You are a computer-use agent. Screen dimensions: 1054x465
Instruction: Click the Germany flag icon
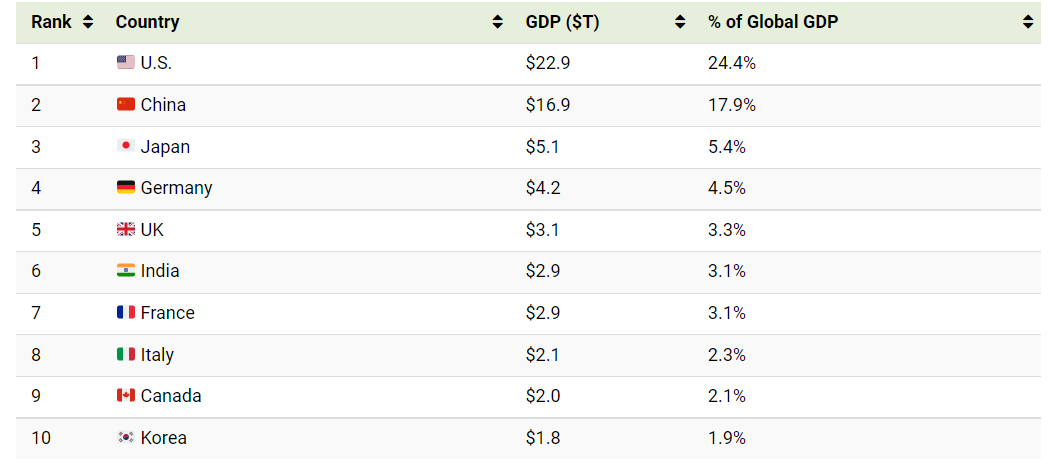125,188
